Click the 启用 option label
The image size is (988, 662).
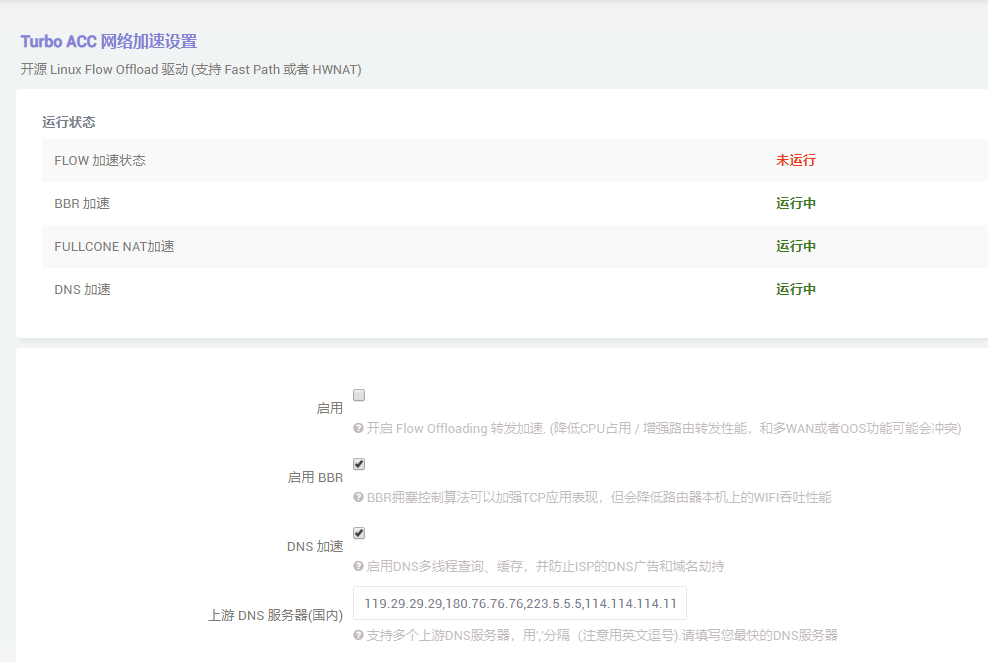pyautogui.click(x=330, y=409)
